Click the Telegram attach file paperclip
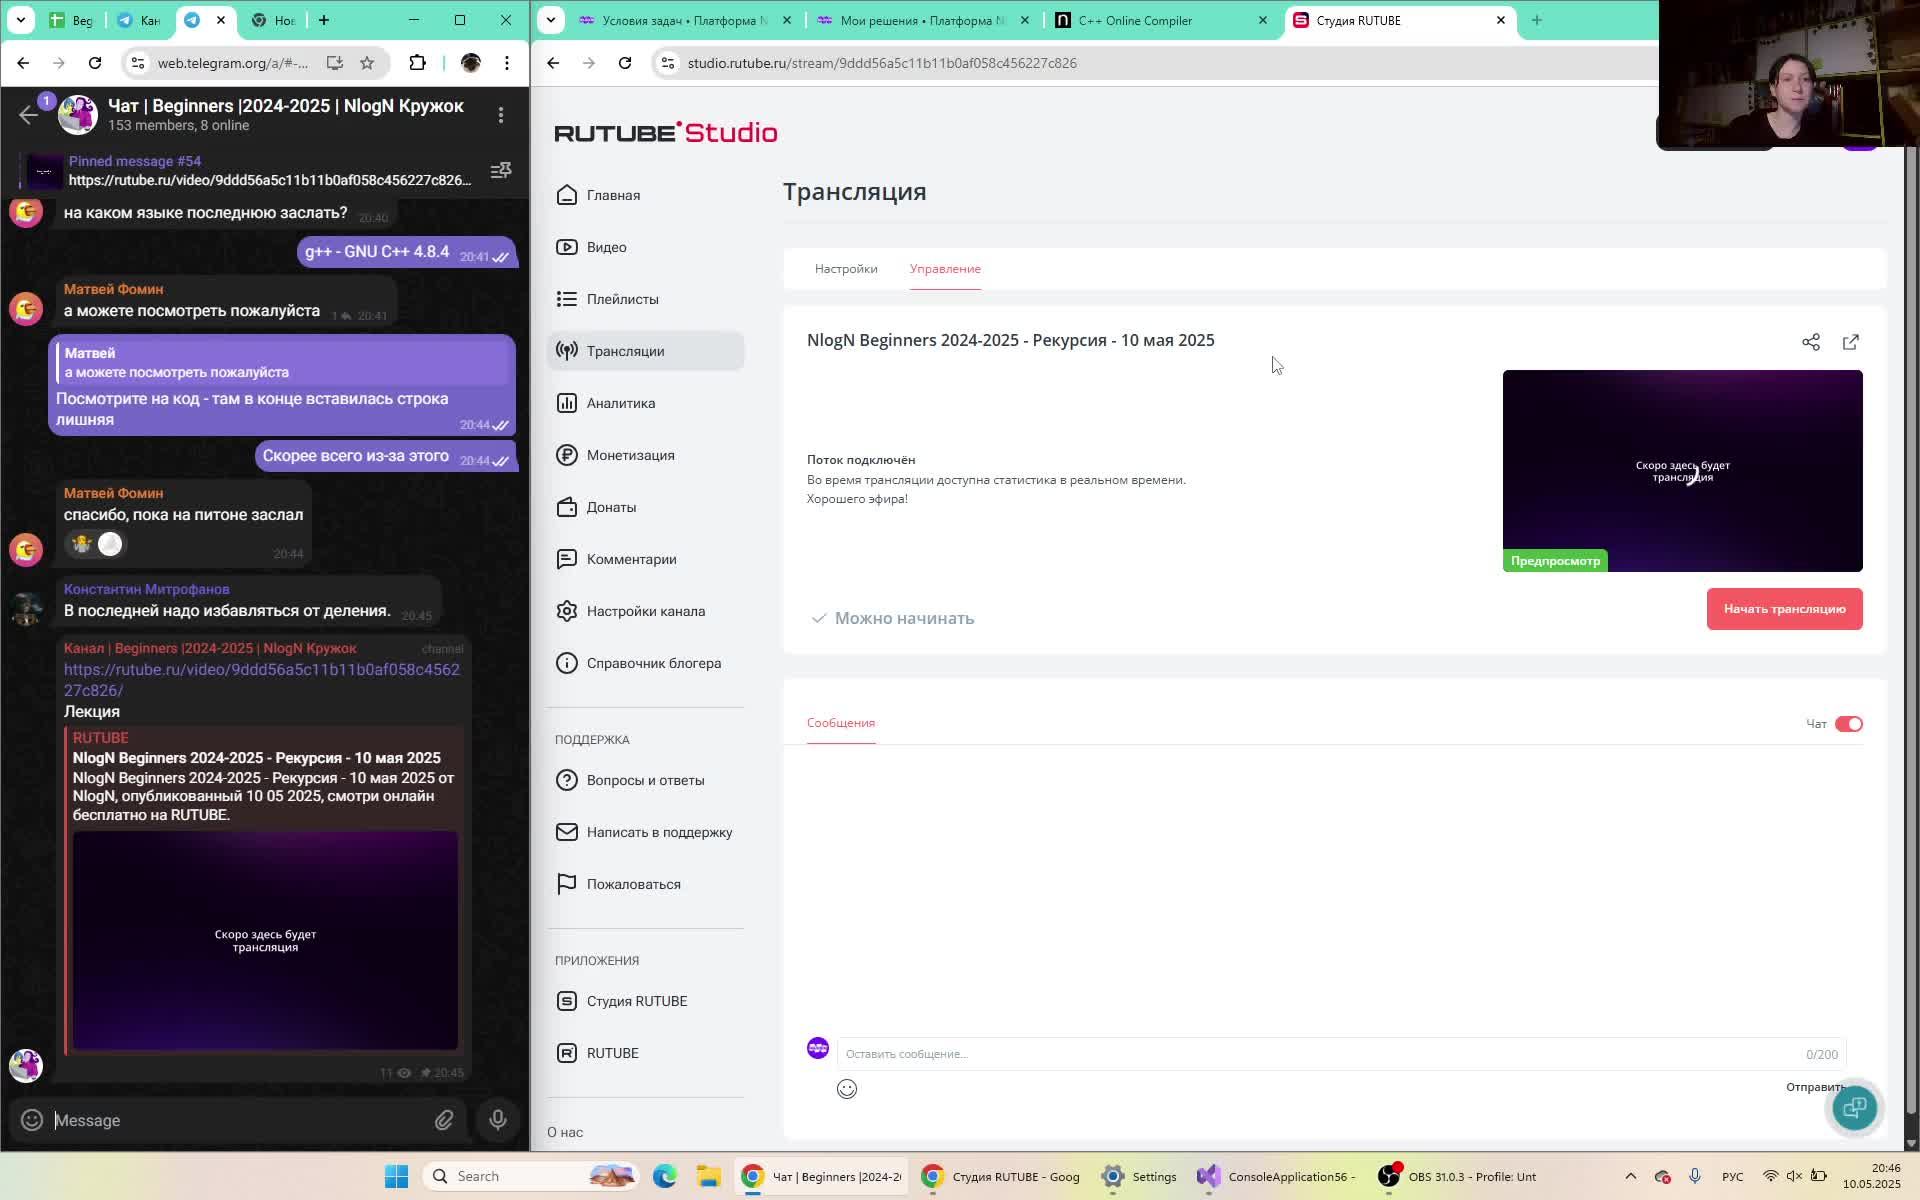The image size is (1920, 1200). tap(444, 1120)
